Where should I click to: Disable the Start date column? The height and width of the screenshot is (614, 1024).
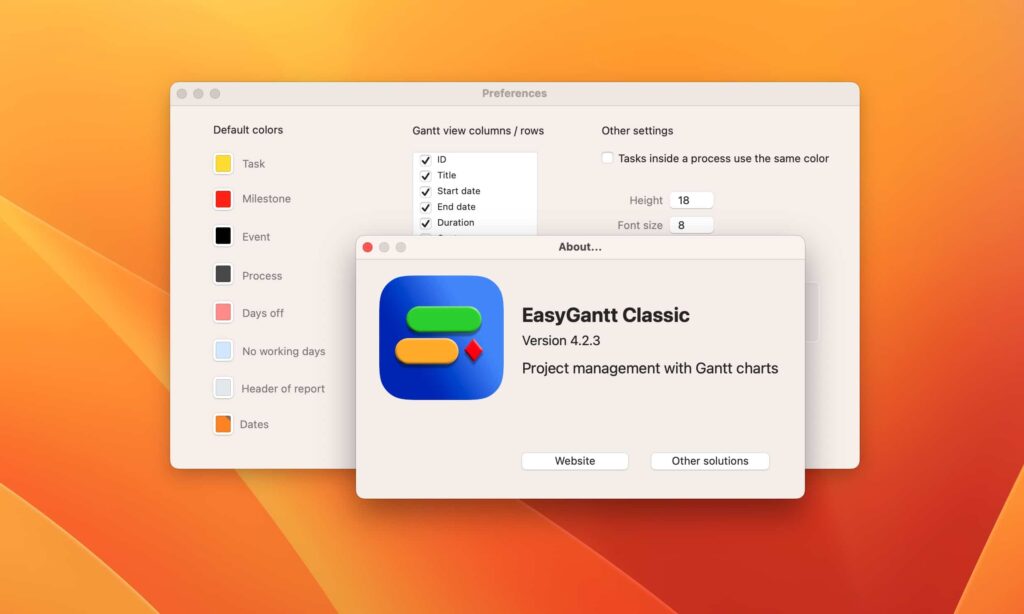pyautogui.click(x=426, y=190)
